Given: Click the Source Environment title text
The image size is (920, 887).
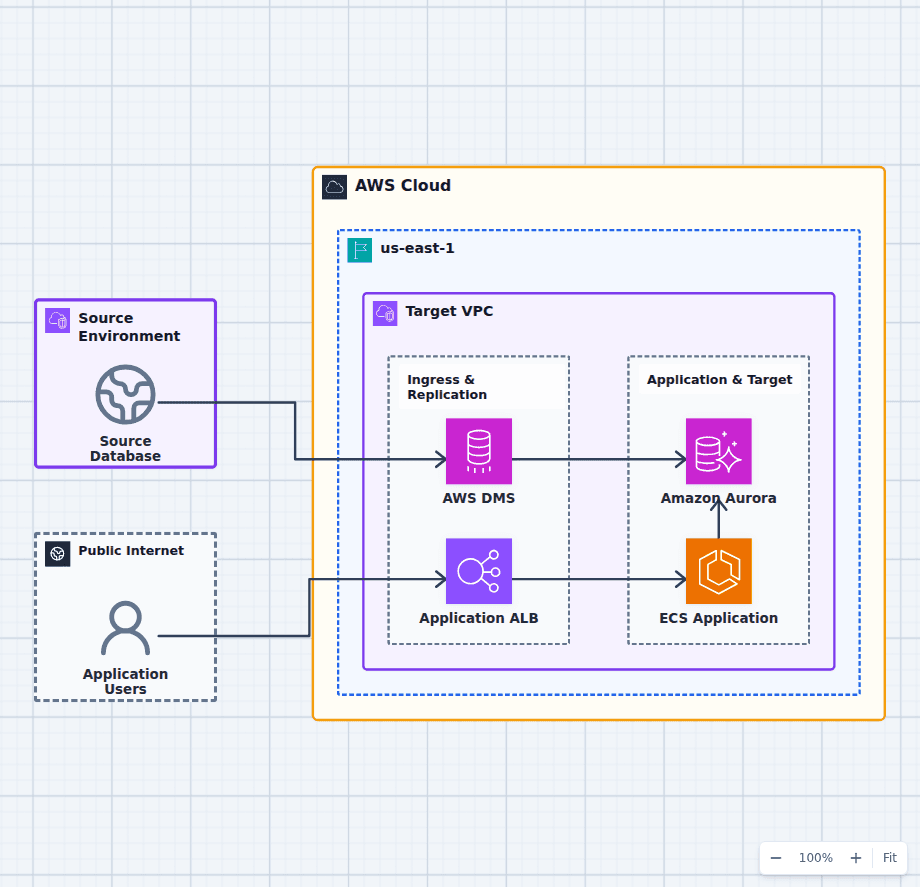Looking at the screenshot, I should pyautogui.click(x=129, y=327).
